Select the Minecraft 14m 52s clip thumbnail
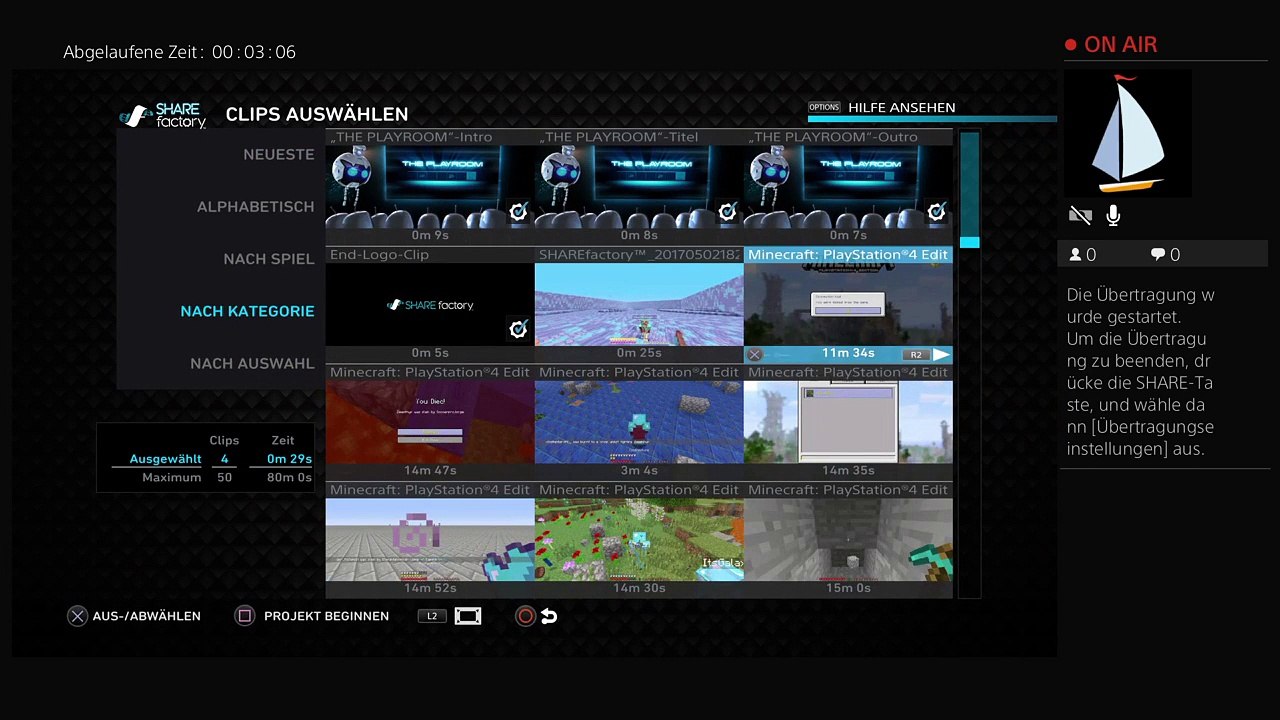Viewport: 1280px width, 720px height. (430, 539)
